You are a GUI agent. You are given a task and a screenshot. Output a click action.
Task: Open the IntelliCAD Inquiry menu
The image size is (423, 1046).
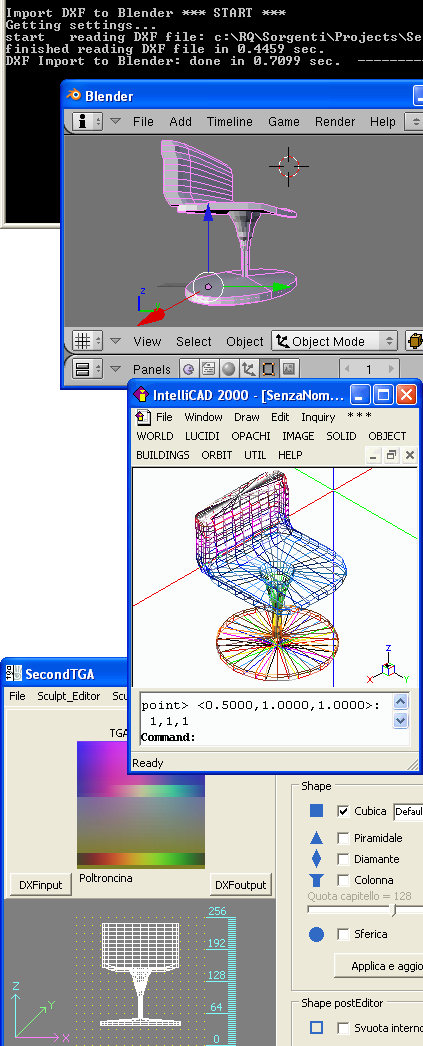coord(318,417)
